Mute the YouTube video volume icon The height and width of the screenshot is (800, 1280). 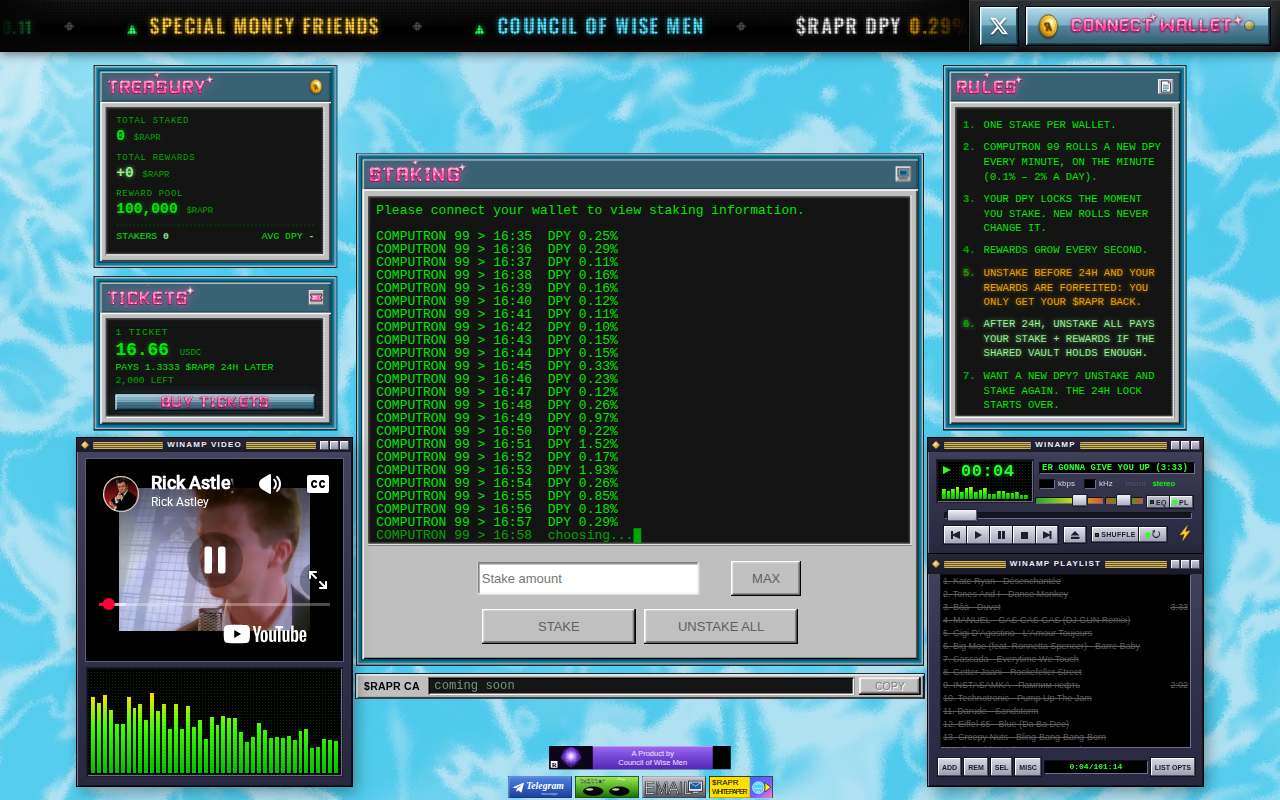[x=270, y=484]
